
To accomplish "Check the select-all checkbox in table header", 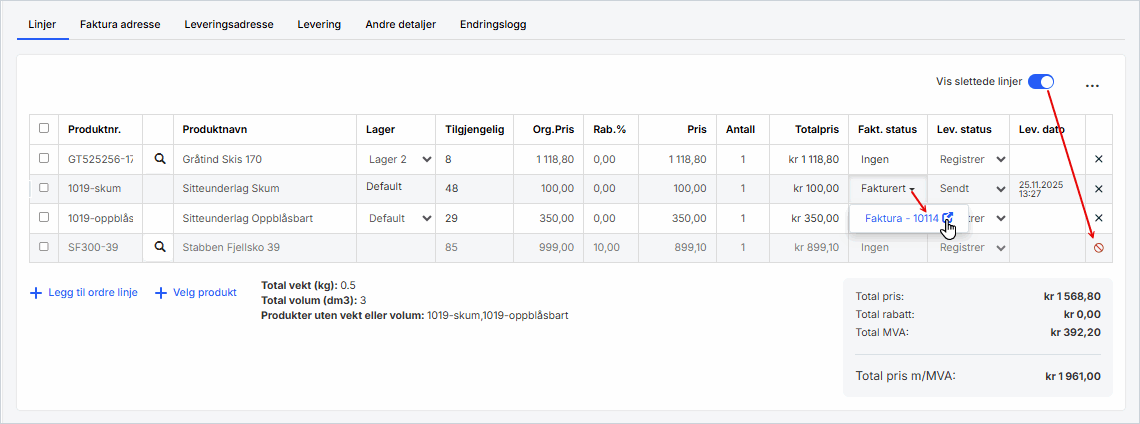I will pos(43,129).
